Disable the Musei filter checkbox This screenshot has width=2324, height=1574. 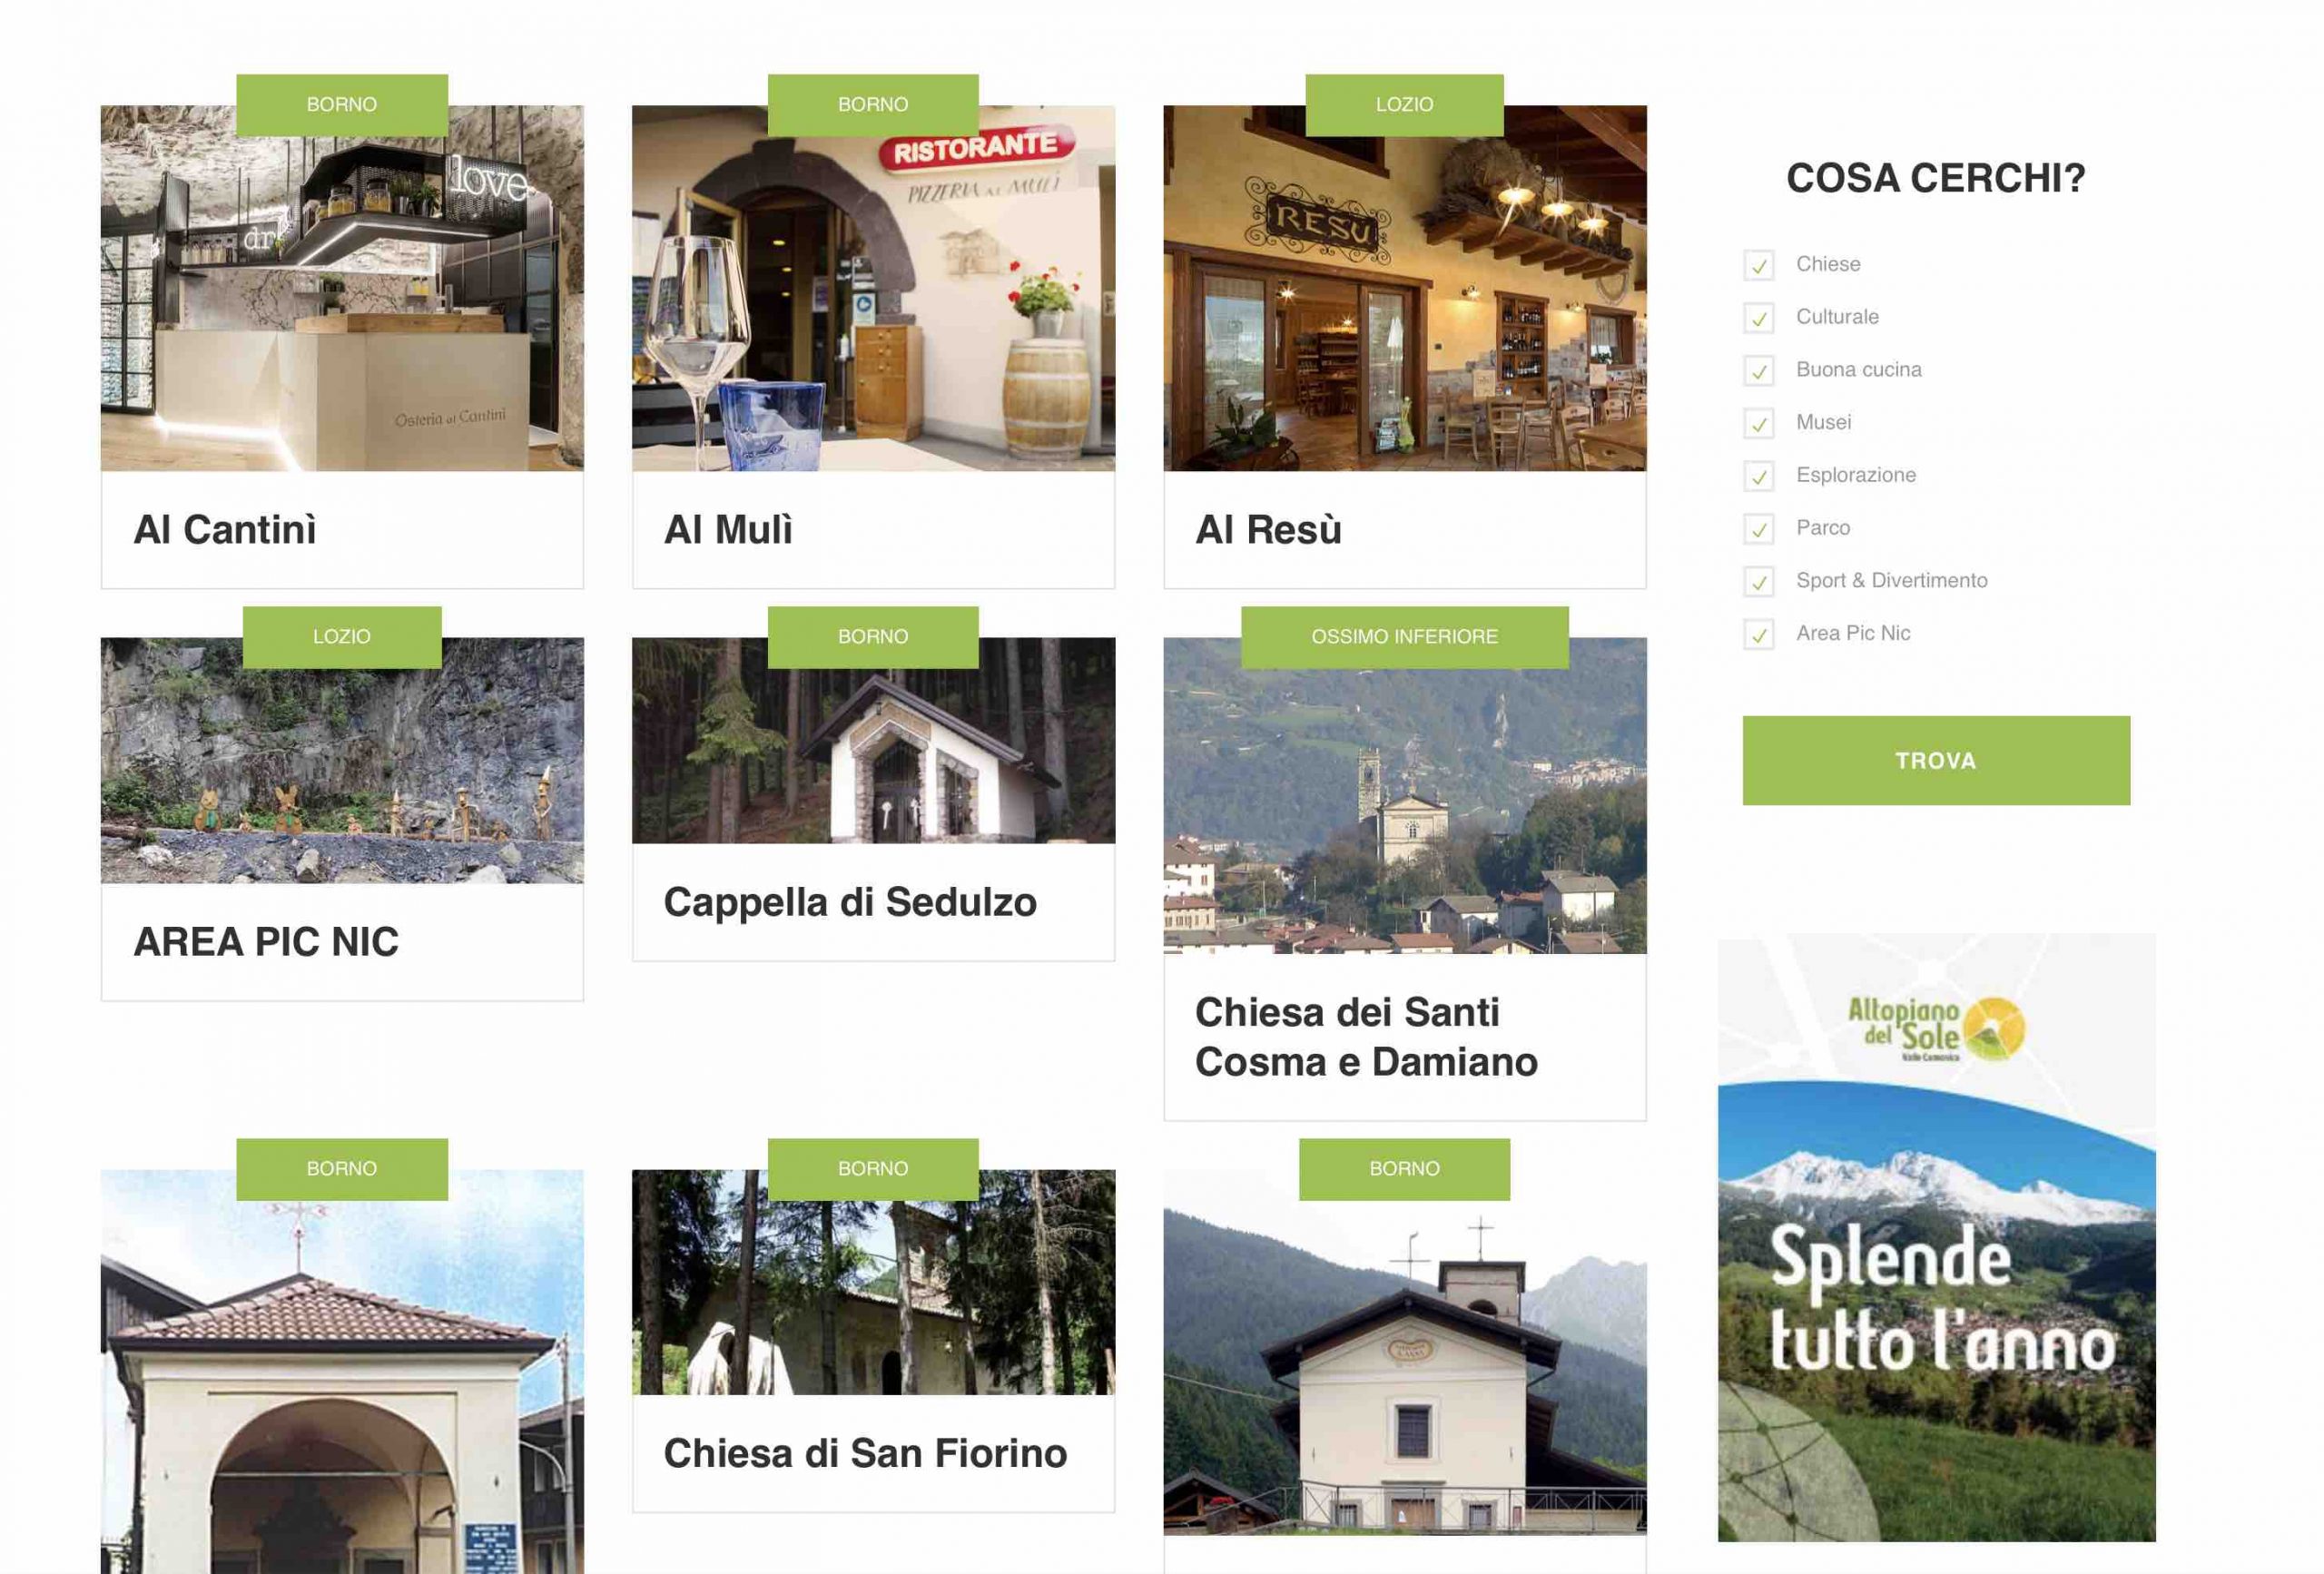[x=1758, y=423]
